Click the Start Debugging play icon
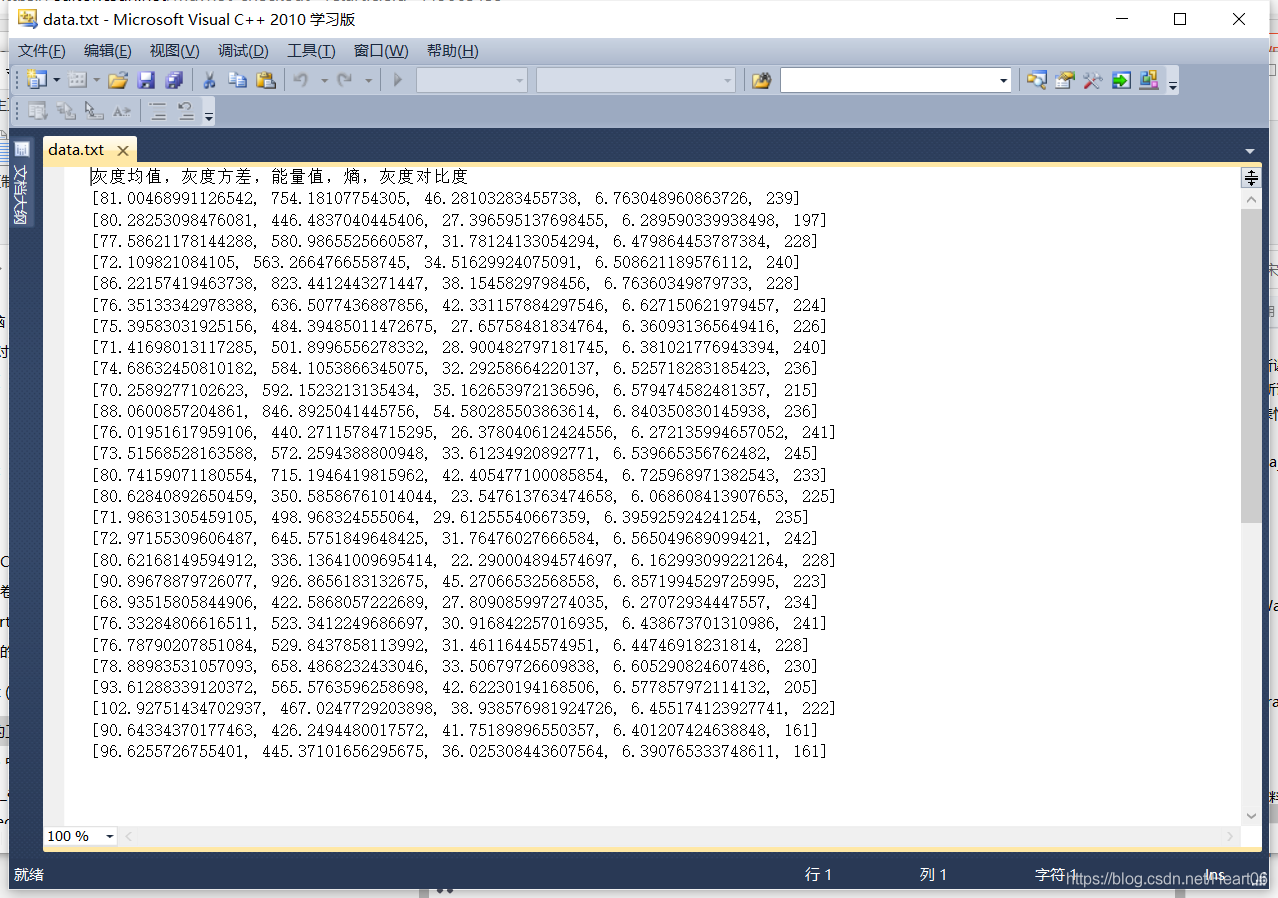 tap(397, 80)
